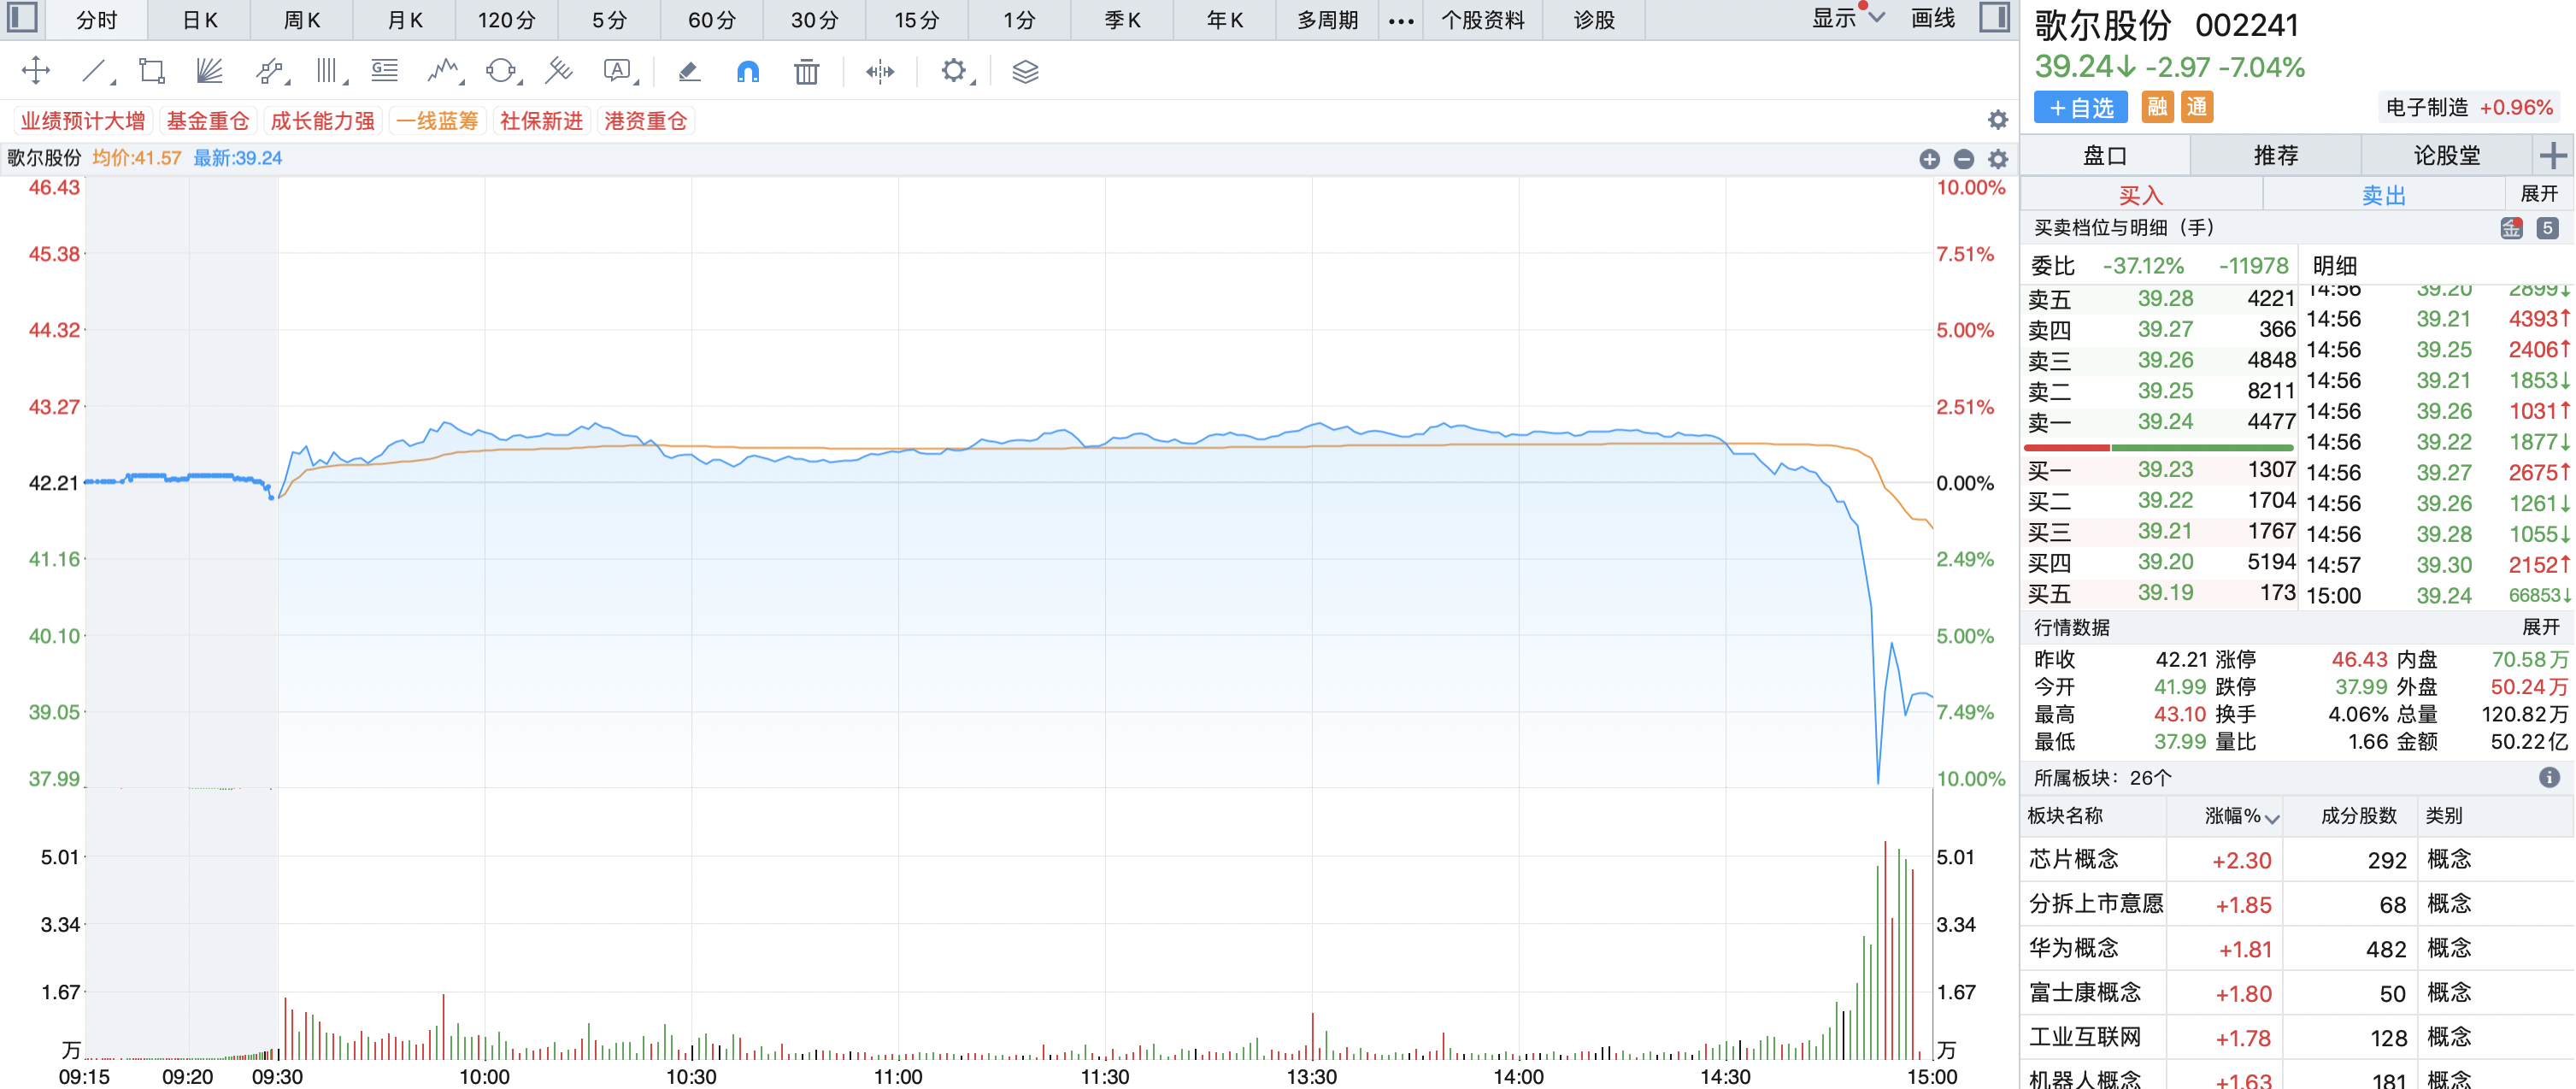Select the line drawing tool
The width and height of the screenshot is (2576, 1089).
(x=94, y=71)
